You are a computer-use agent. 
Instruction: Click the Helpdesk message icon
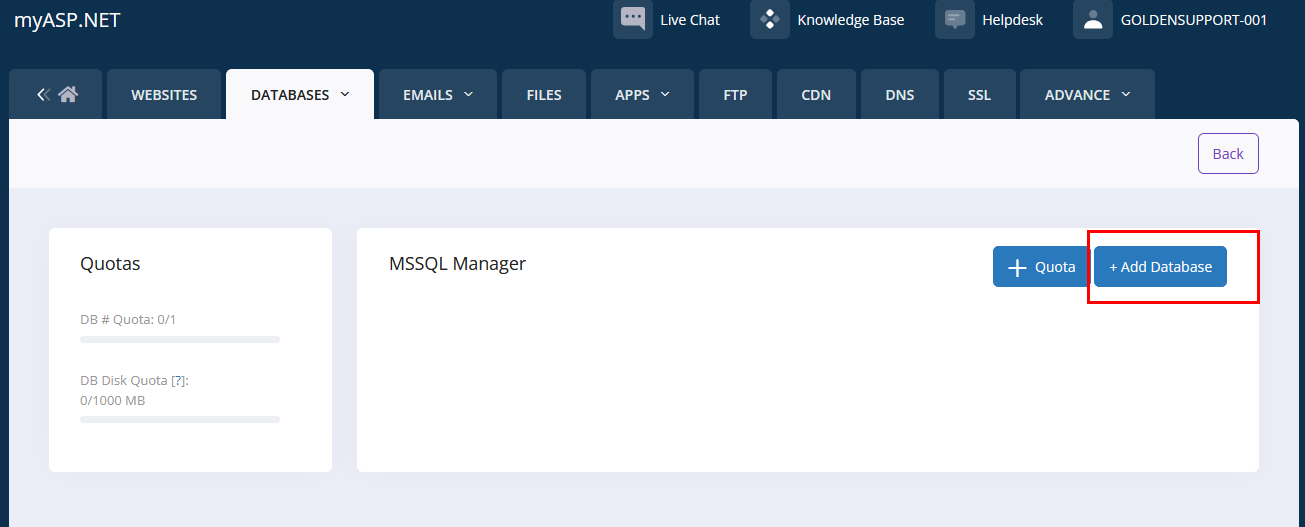955,19
